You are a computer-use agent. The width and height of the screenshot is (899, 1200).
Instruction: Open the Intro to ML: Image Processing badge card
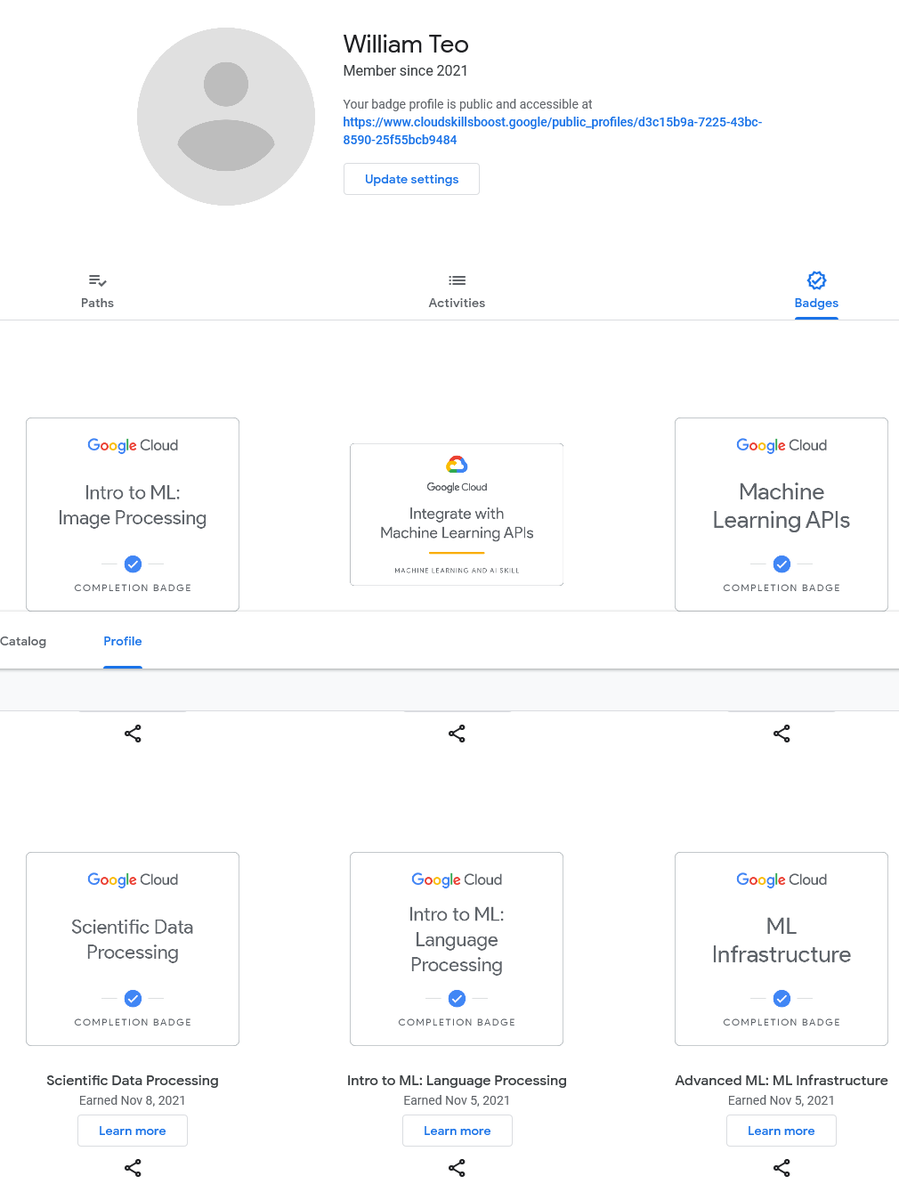point(132,514)
